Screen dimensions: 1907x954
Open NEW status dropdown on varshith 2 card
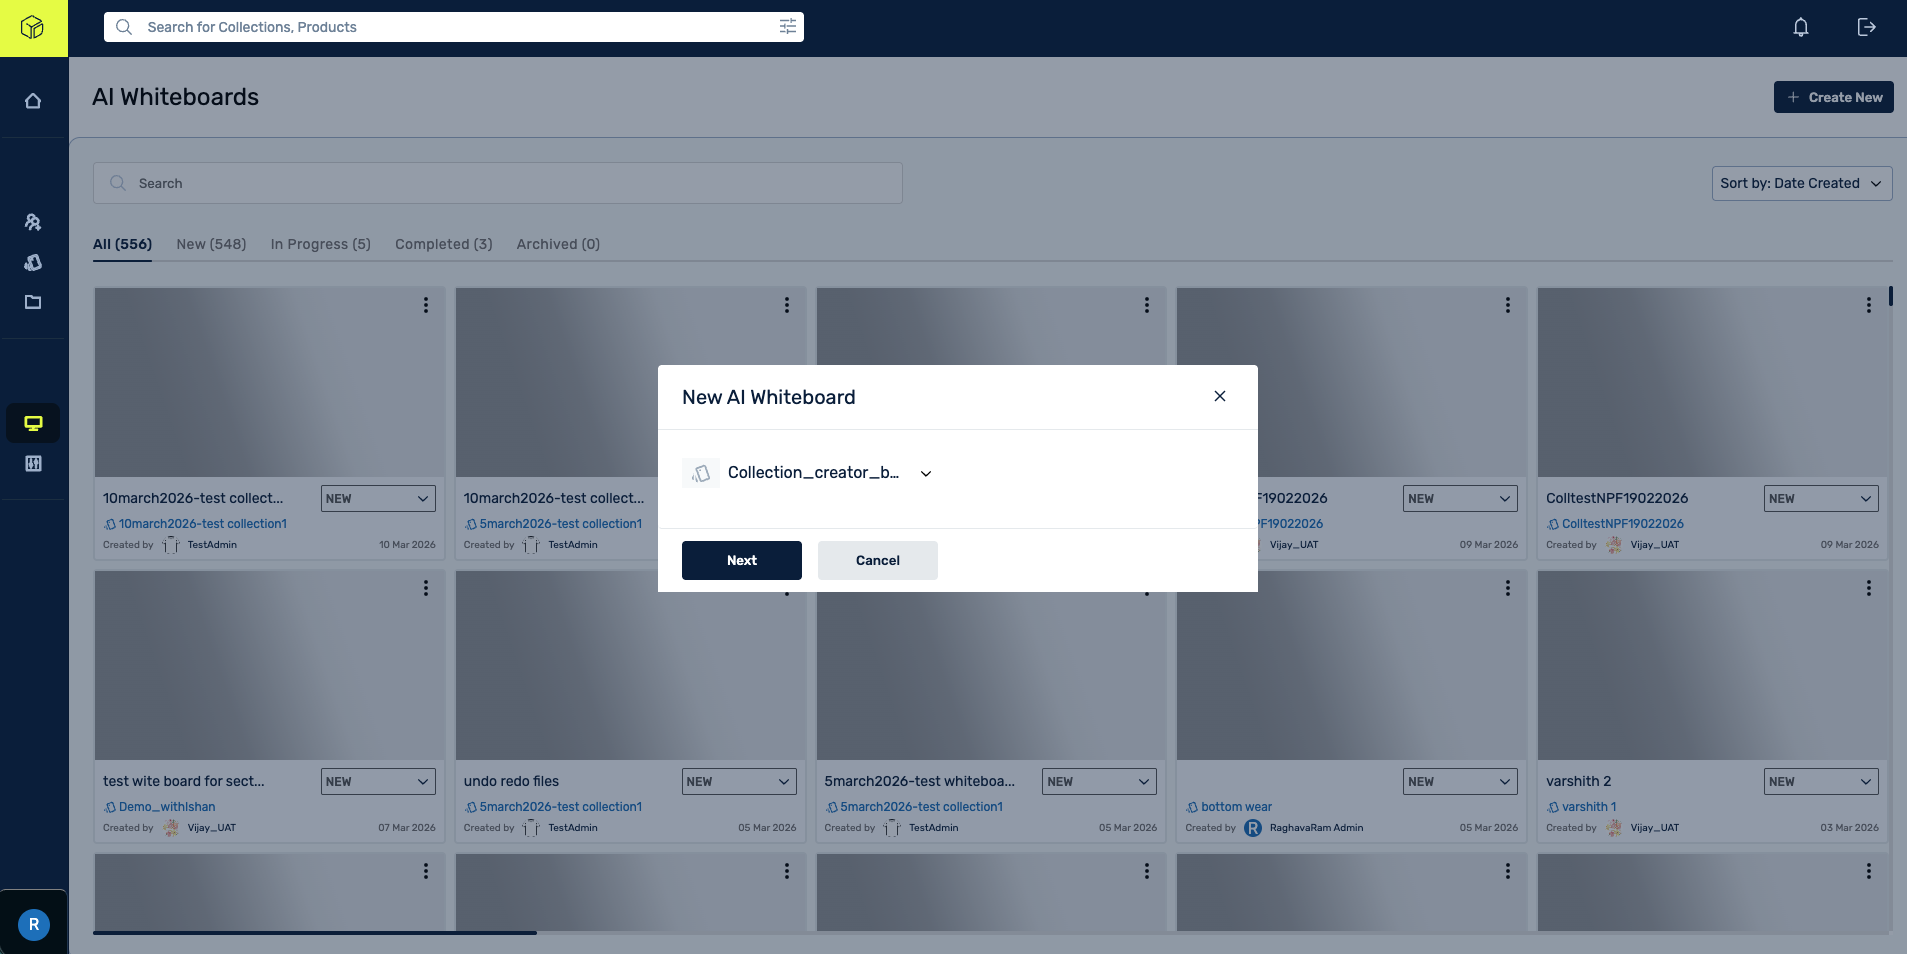1820,781
